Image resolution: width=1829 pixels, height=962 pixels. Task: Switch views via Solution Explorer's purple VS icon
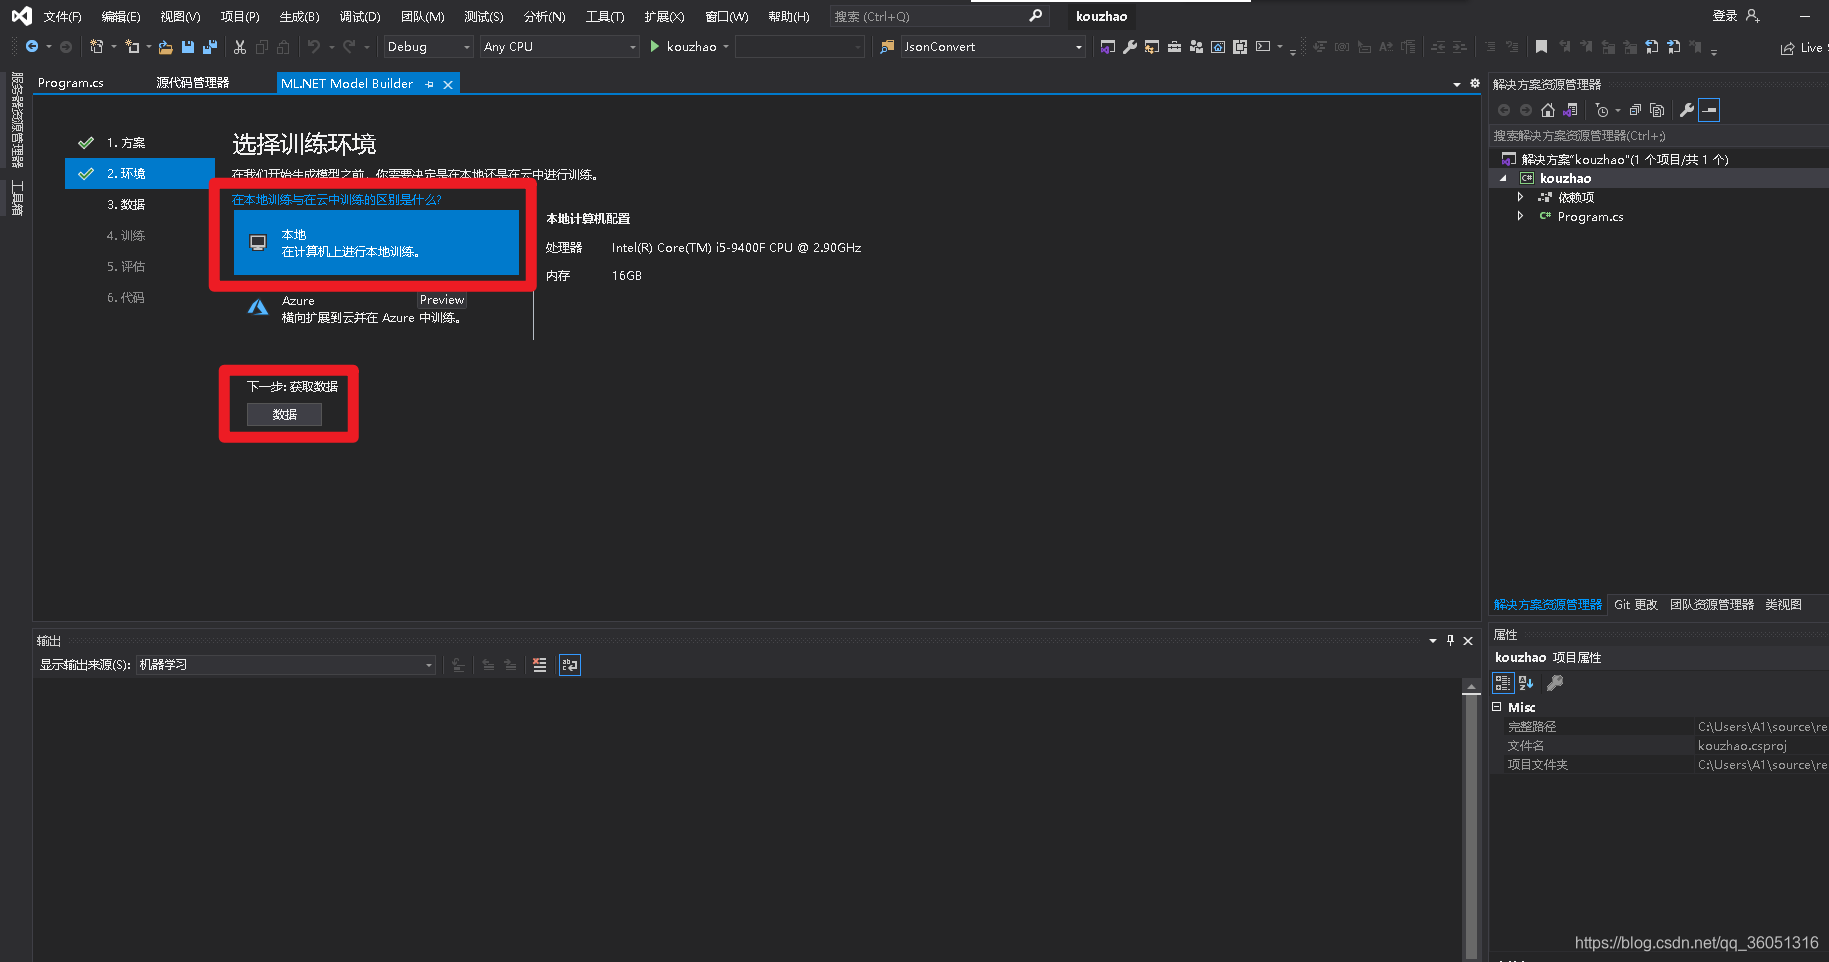coord(1571,110)
